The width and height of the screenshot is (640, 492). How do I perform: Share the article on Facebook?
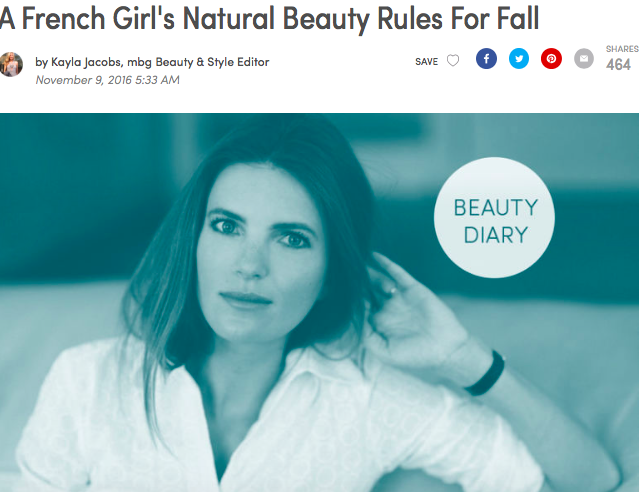pyautogui.click(x=486, y=59)
